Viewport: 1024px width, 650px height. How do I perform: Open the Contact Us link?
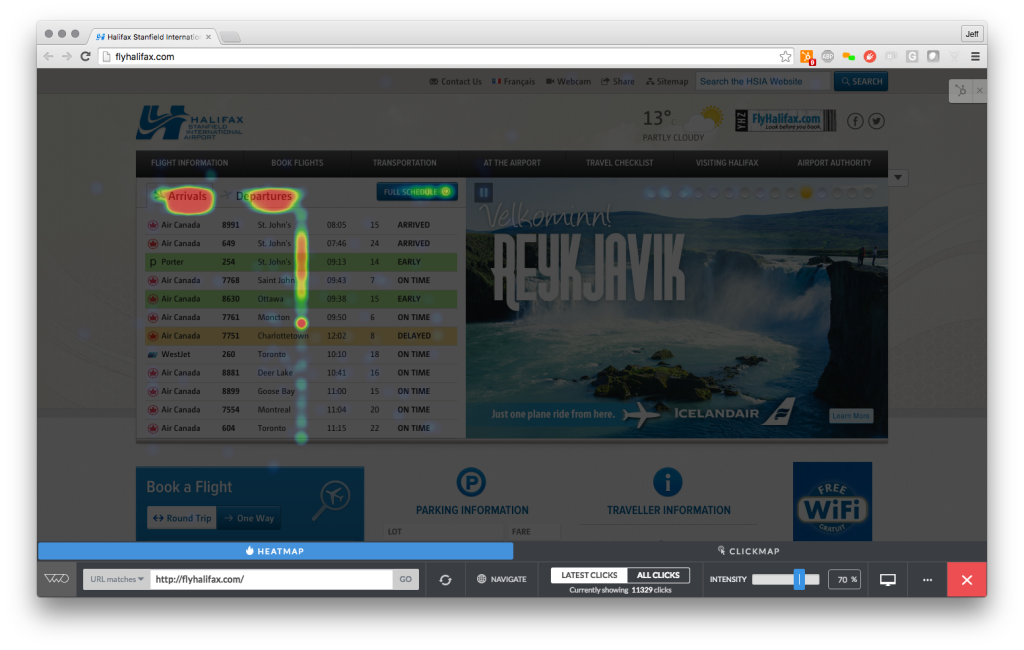pyautogui.click(x=455, y=82)
